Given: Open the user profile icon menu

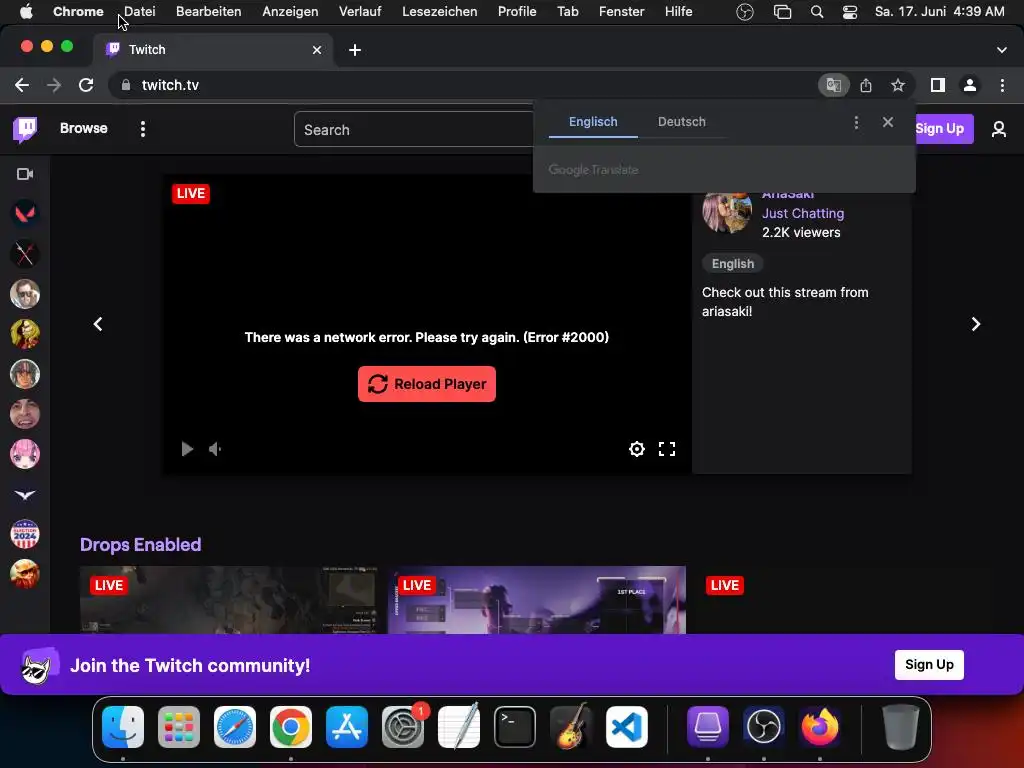Looking at the screenshot, I should 999,129.
